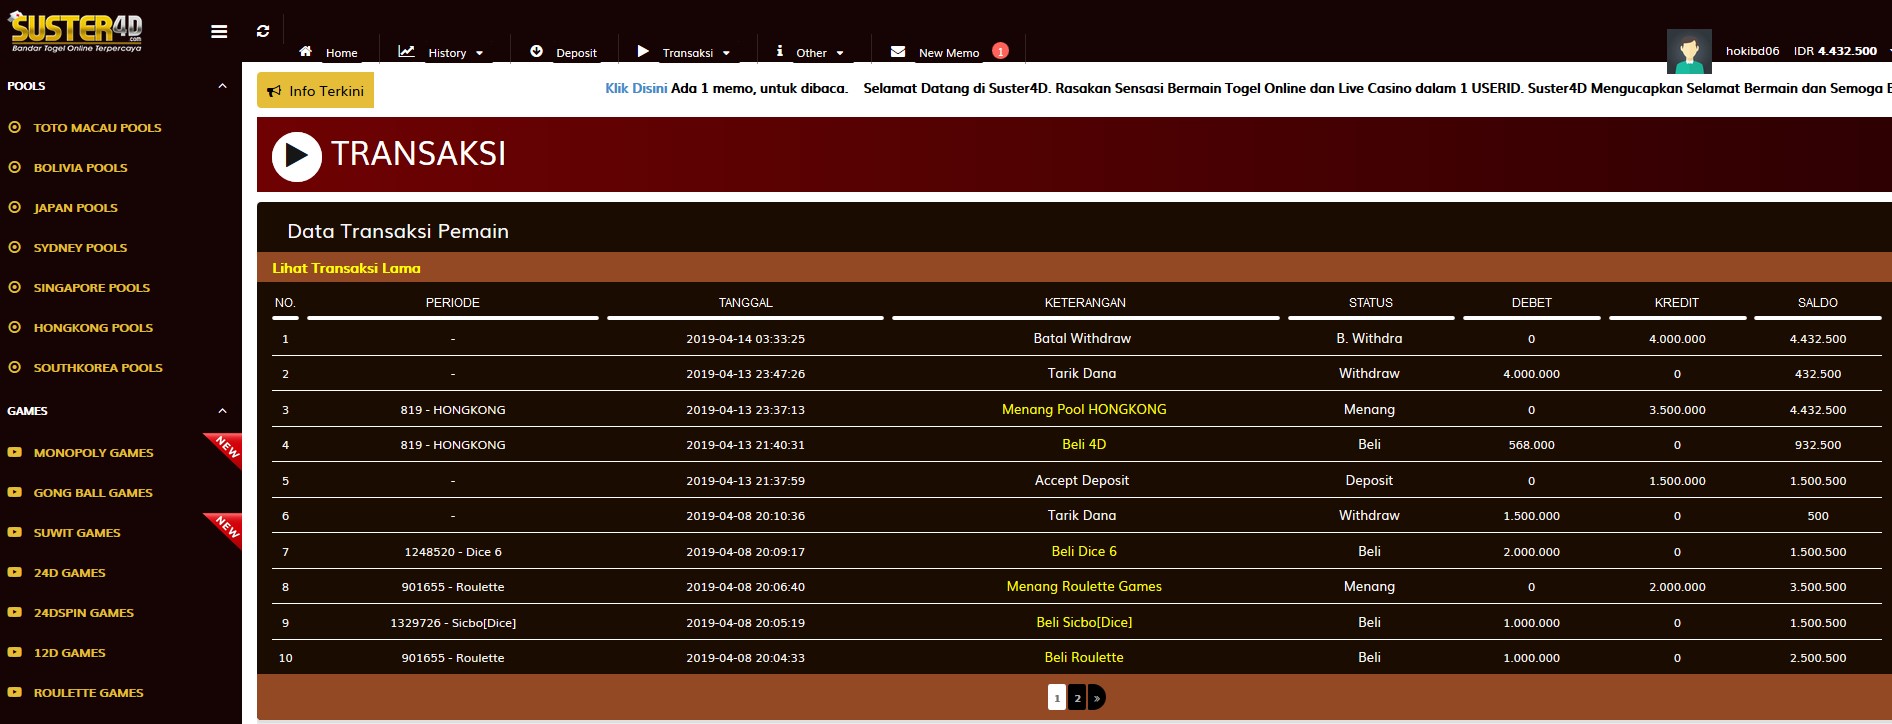Click the Klik Disini link
Viewport: 1892px width, 724px height.
pos(636,88)
